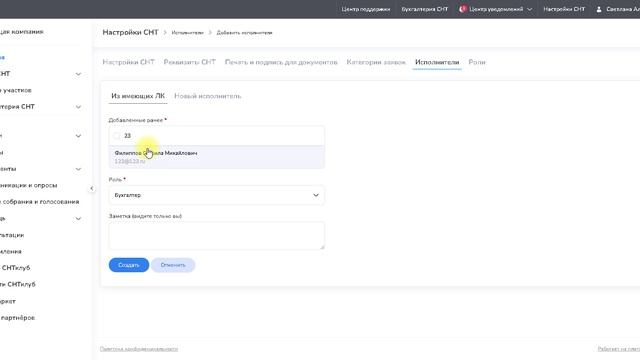Open the notification center bell icon
The height and width of the screenshot is (360, 640).
(x=463, y=9)
